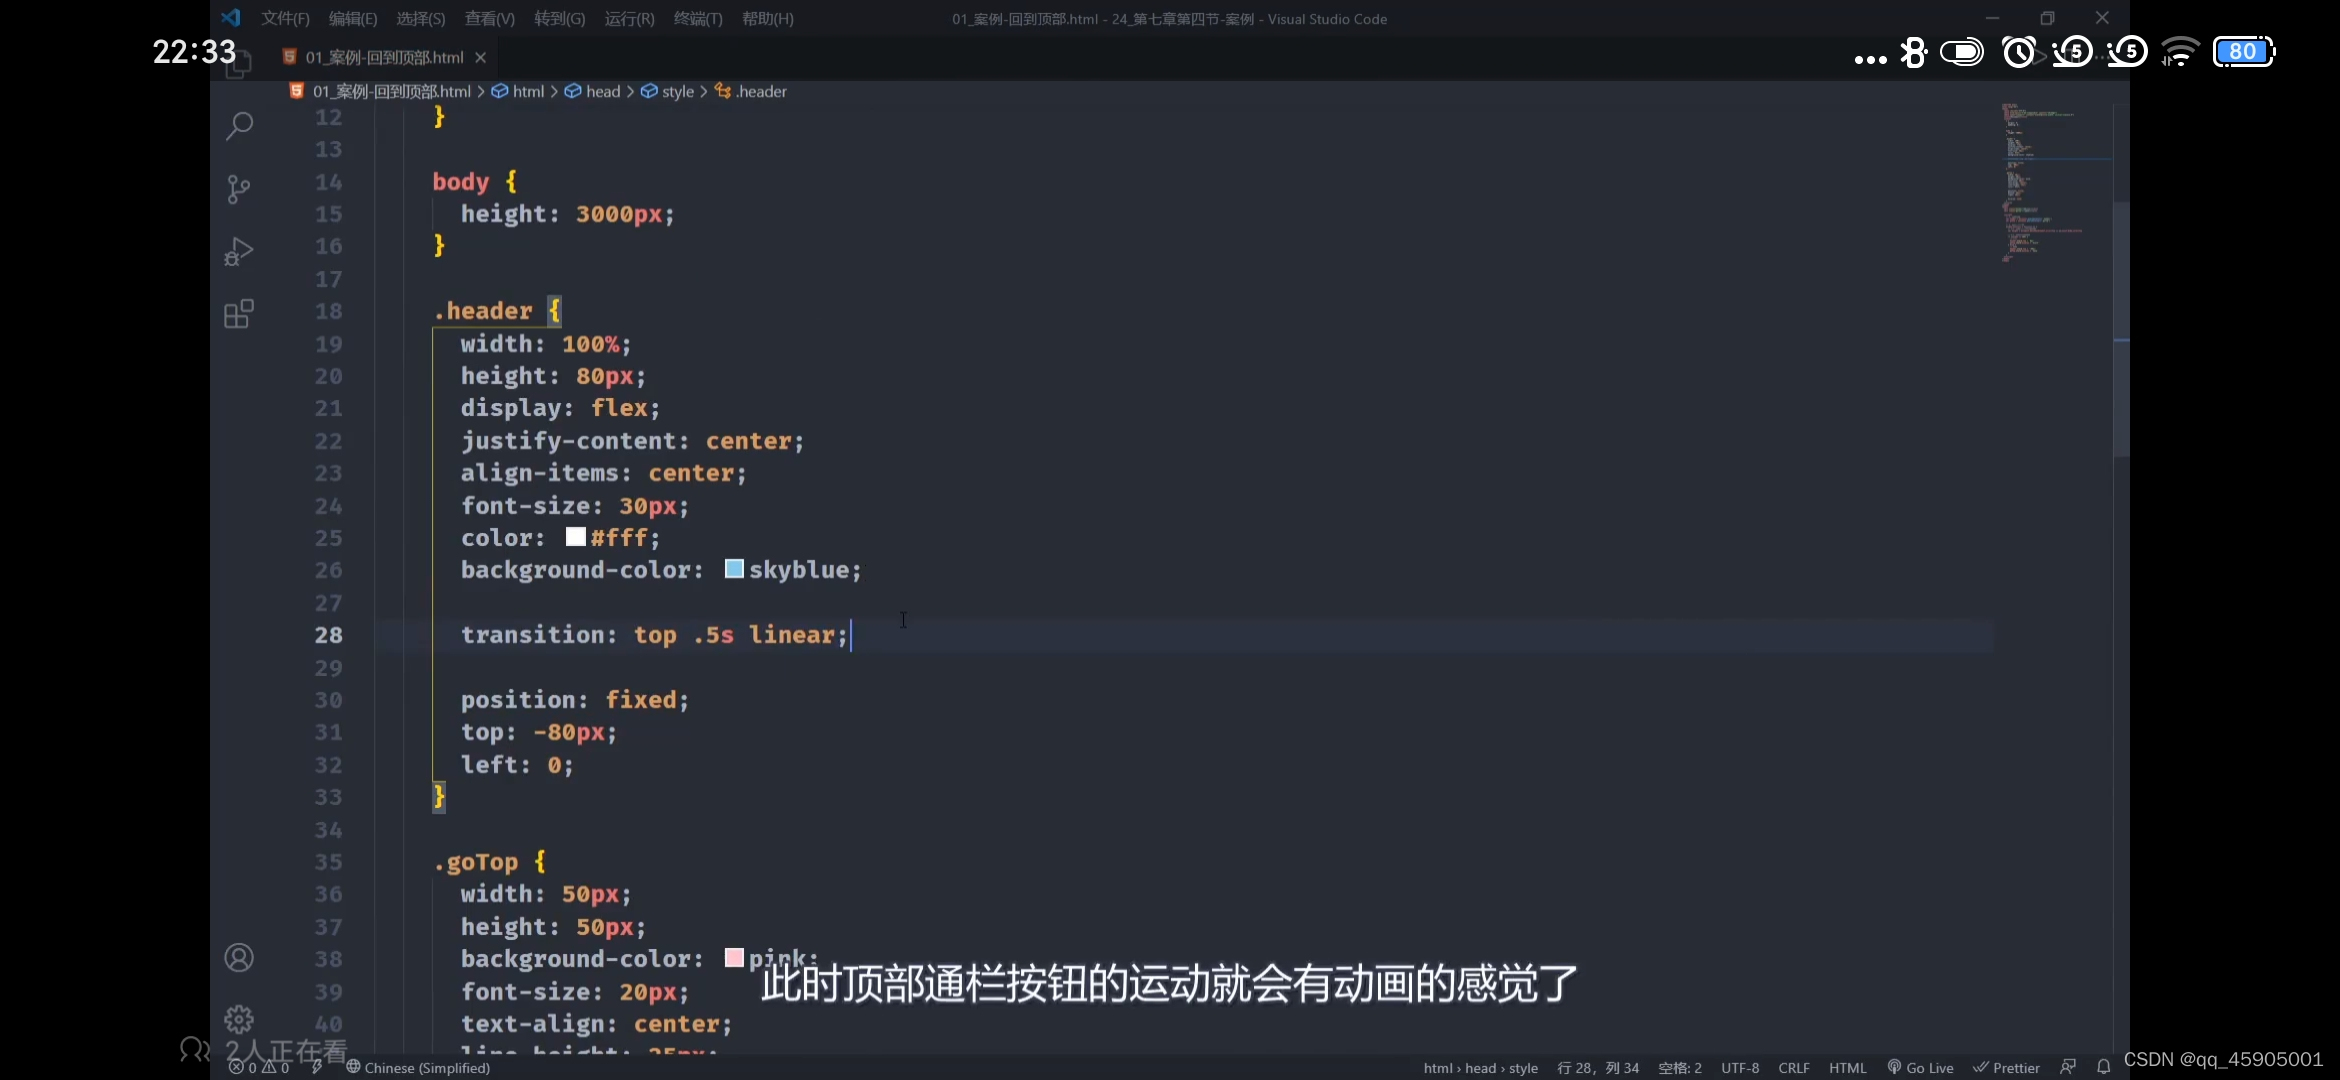Click the white #fff color swatch
This screenshot has width=2340, height=1080.
pos(575,537)
